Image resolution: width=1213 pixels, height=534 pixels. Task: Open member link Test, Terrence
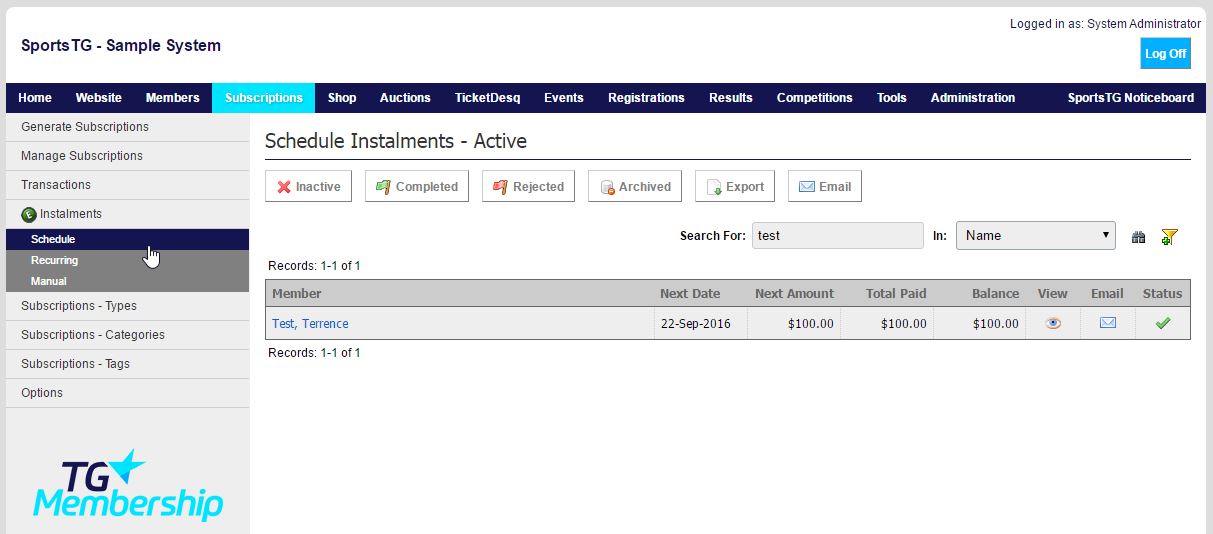(310, 324)
